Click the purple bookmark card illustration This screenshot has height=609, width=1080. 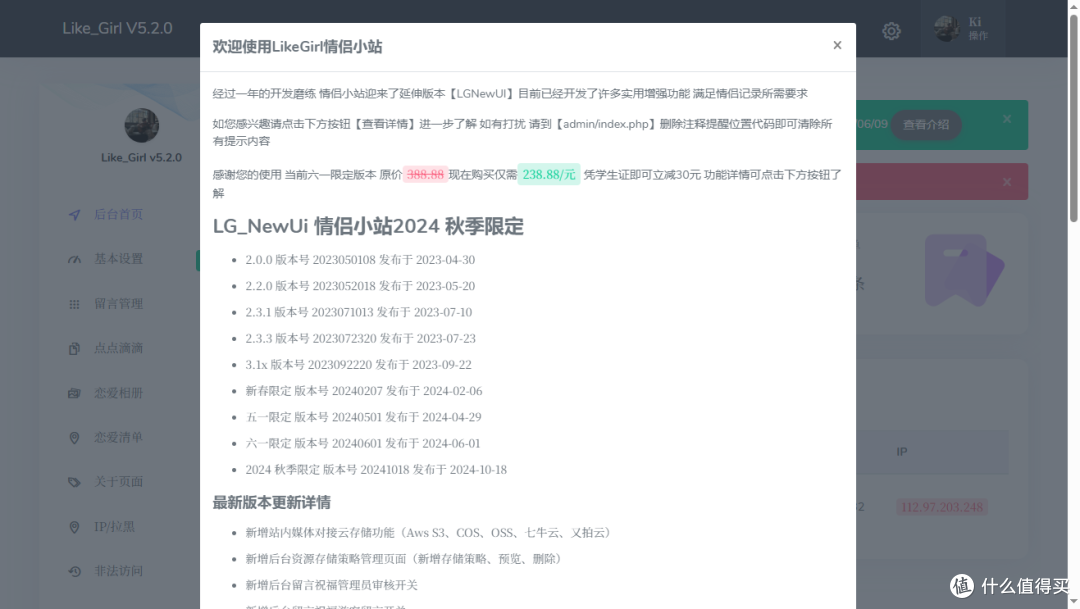tap(964, 271)
